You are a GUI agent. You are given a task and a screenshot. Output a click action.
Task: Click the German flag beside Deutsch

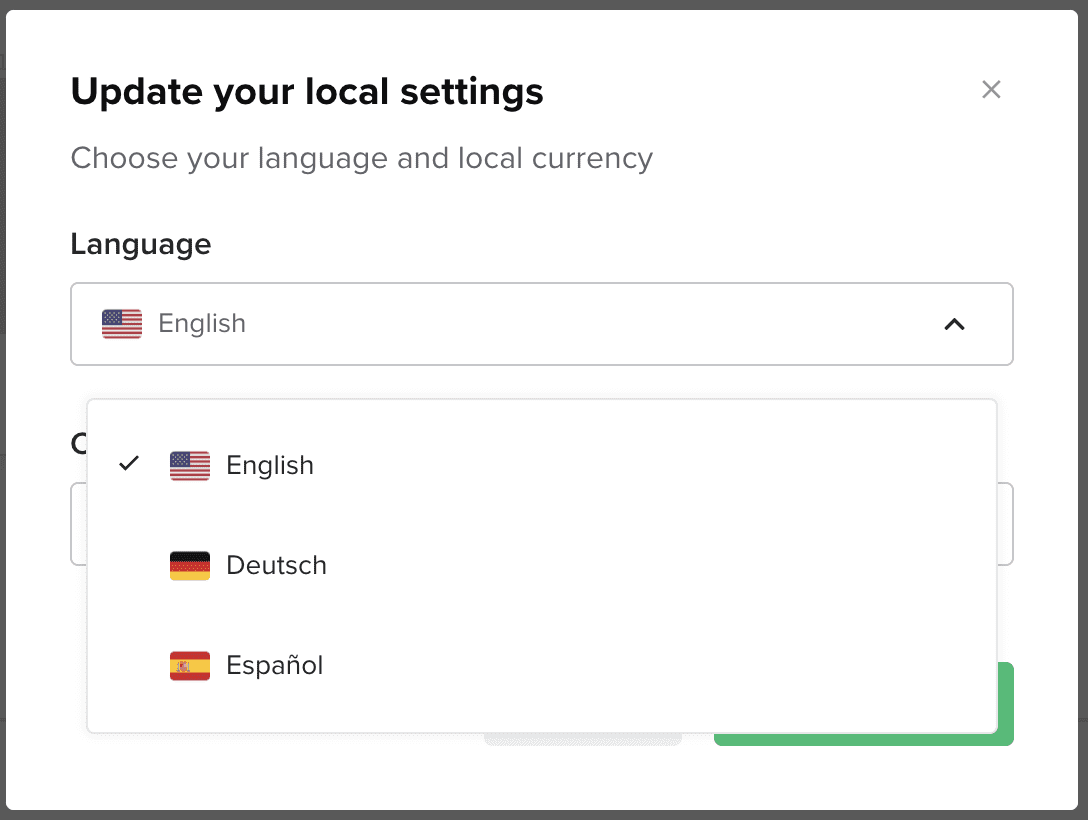[x=190, y=565]
